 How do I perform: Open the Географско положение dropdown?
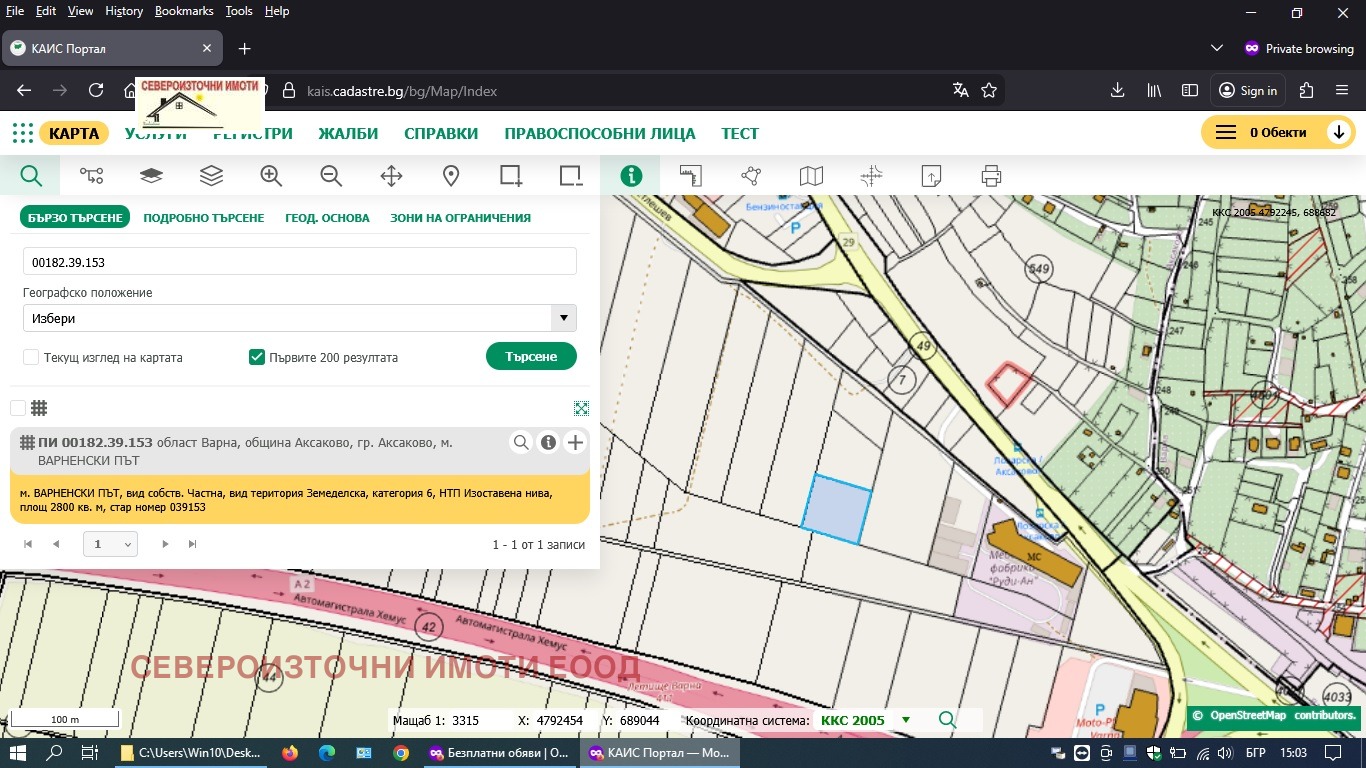point(563,318)
